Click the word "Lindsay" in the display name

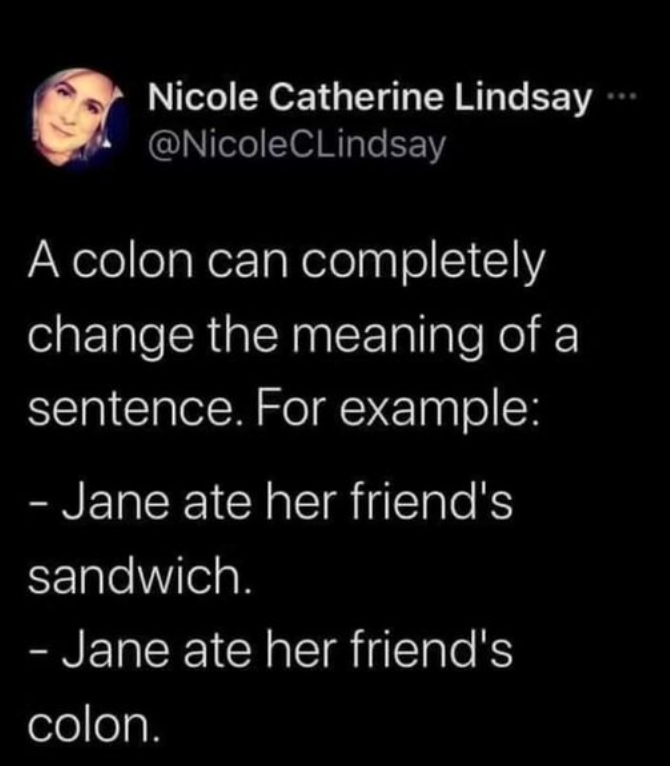click(x=523, y=100)
